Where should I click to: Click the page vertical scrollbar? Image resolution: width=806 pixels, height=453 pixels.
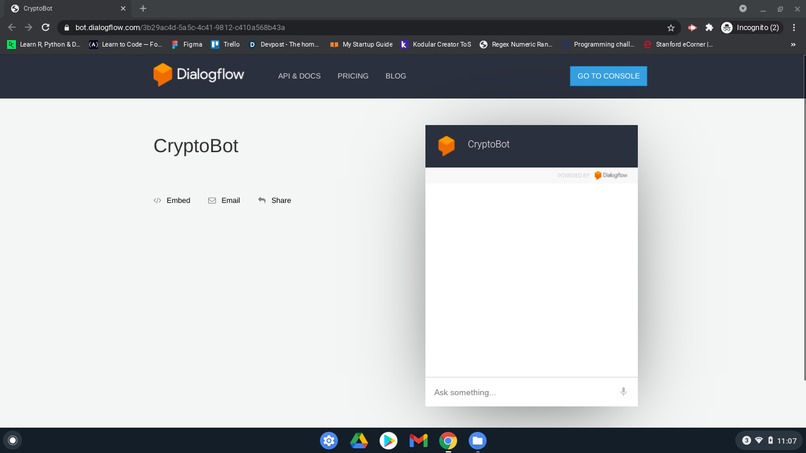click(803, 218)
